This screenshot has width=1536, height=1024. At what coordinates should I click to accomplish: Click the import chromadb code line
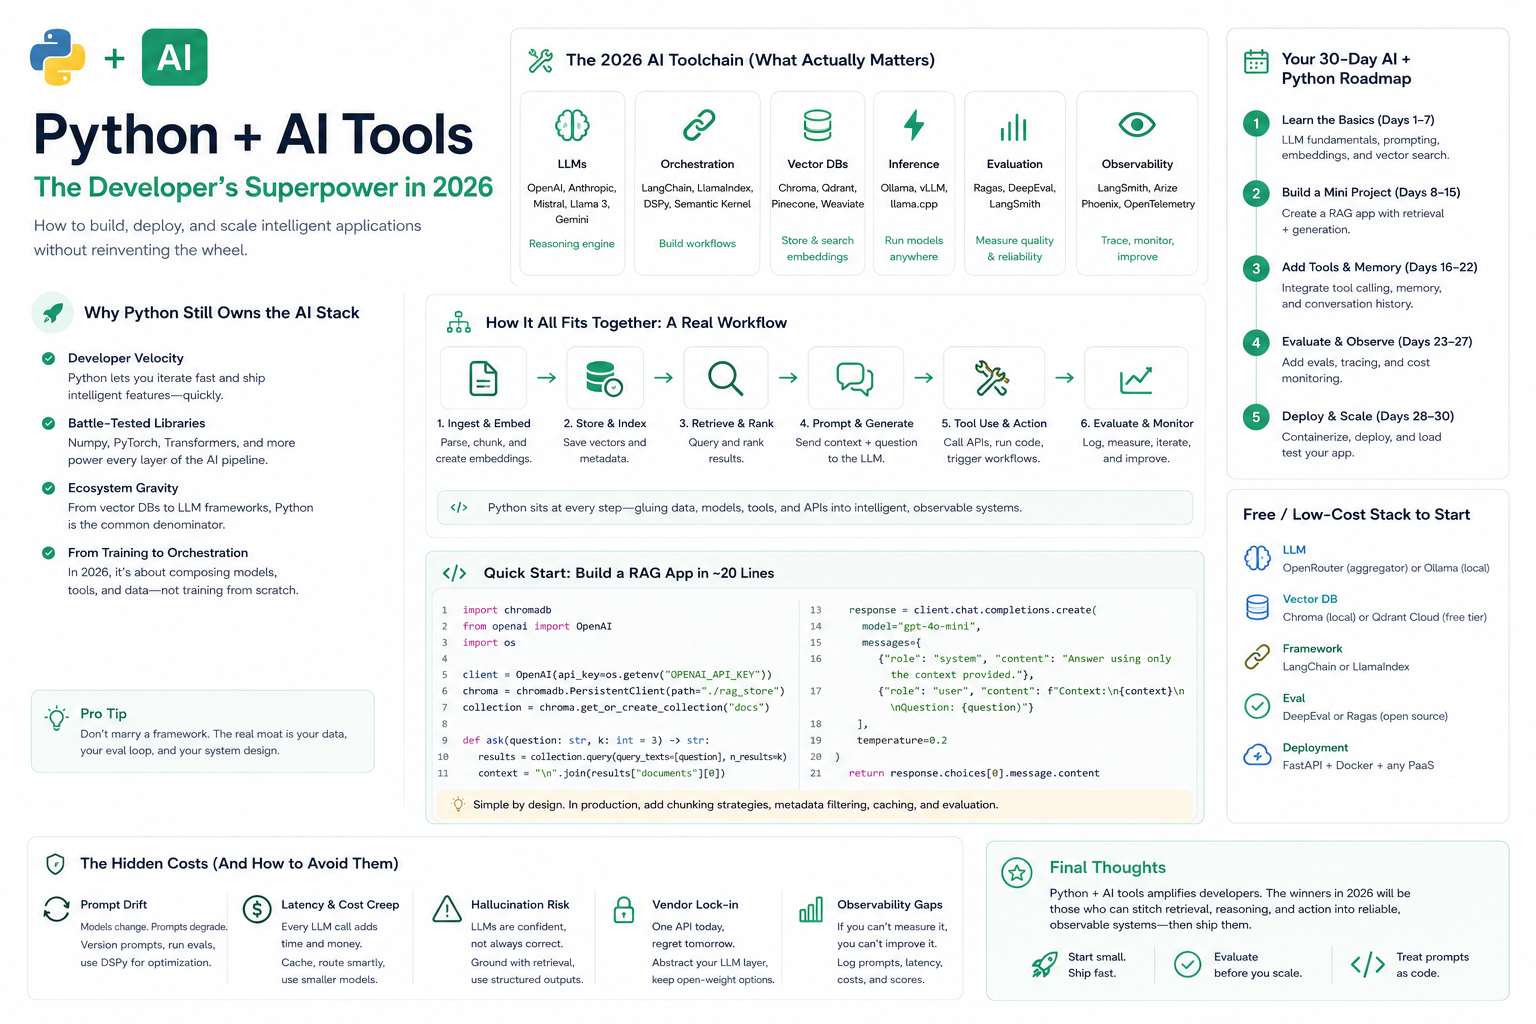click(507, 610)
